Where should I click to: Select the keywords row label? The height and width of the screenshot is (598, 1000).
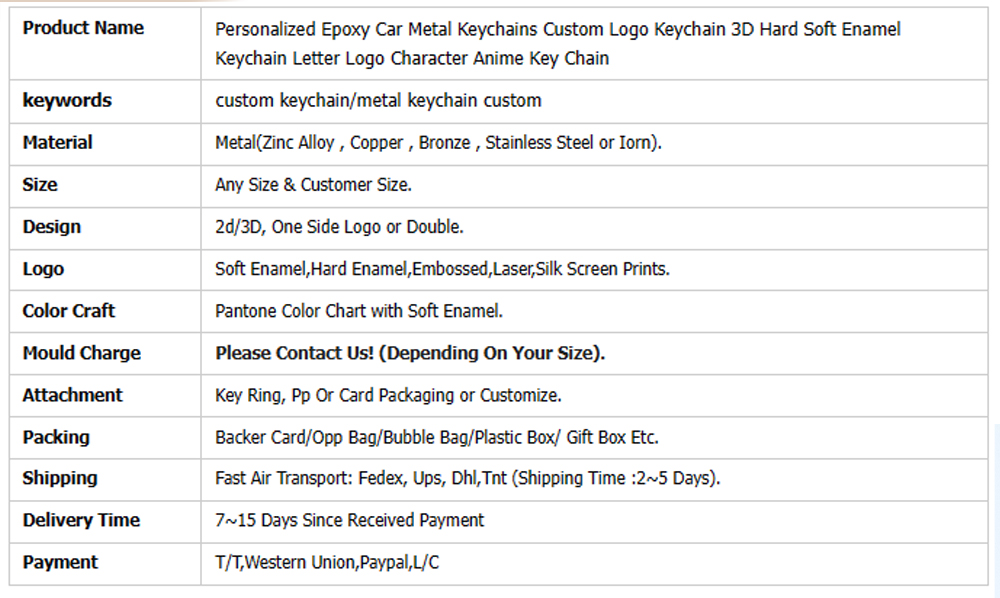tap(67, 100)
